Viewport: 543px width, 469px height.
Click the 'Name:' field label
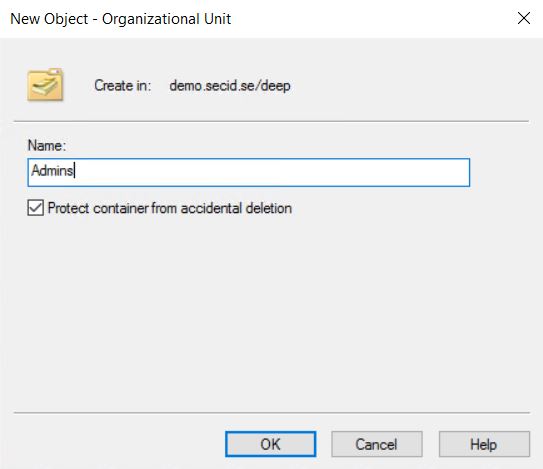click(47, 145)
